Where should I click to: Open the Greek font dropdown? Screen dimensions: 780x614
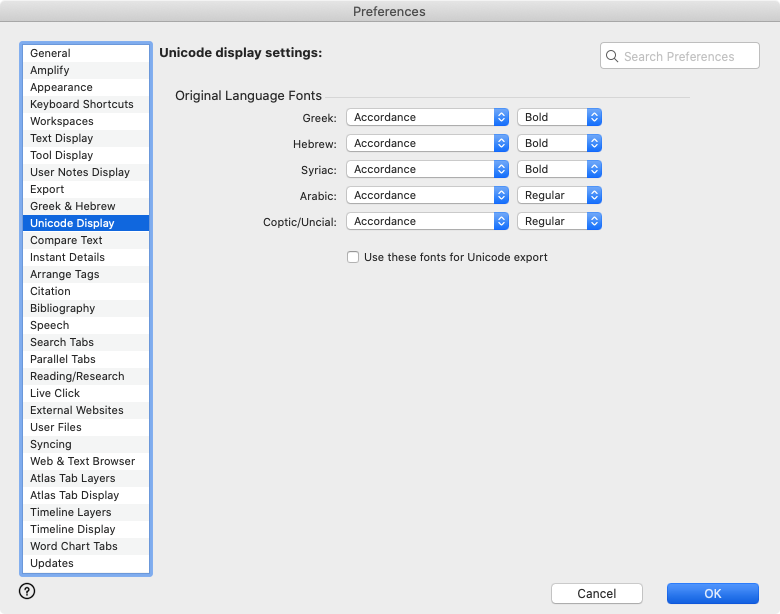click(427, 117)
